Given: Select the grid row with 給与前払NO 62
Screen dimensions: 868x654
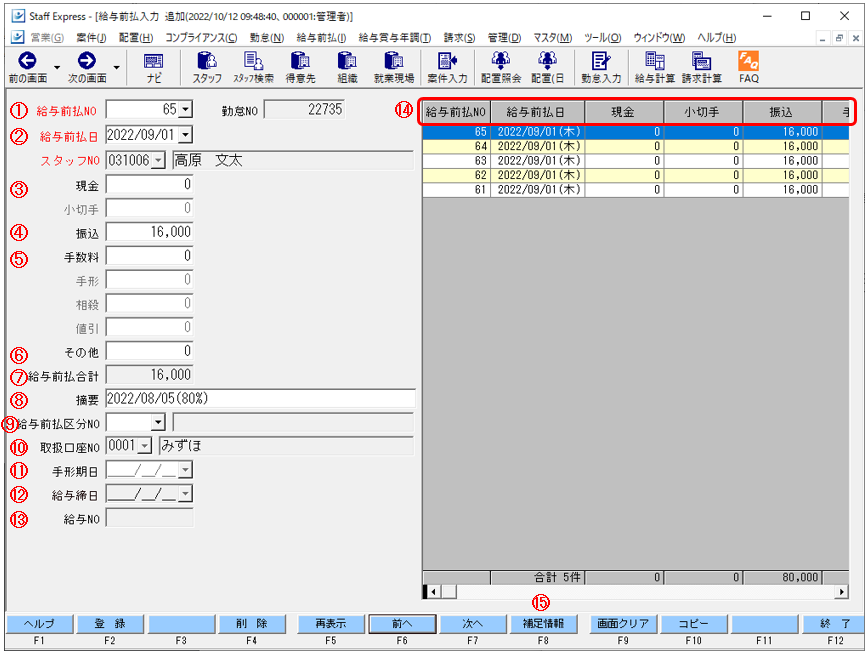Looking at the screenshot, I should point(636,175).
